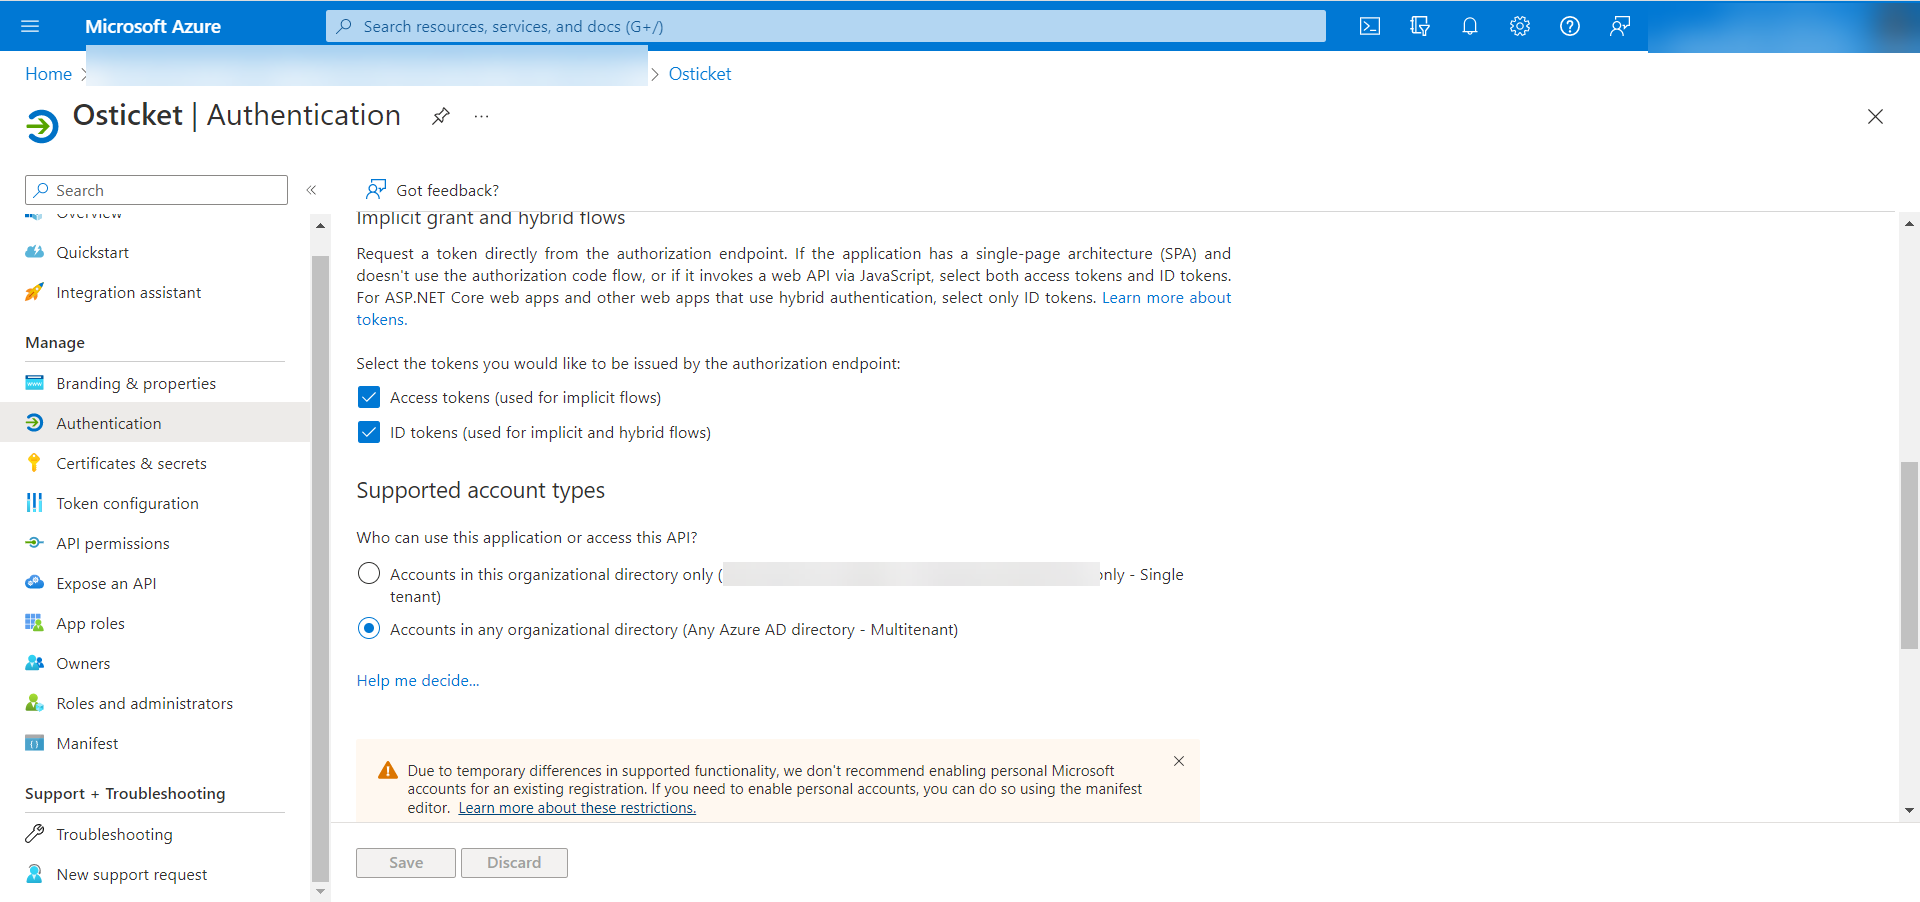
Task: Select Accounts in any organizational directory (Multitenant)
Action: click(x=369, y=628)
